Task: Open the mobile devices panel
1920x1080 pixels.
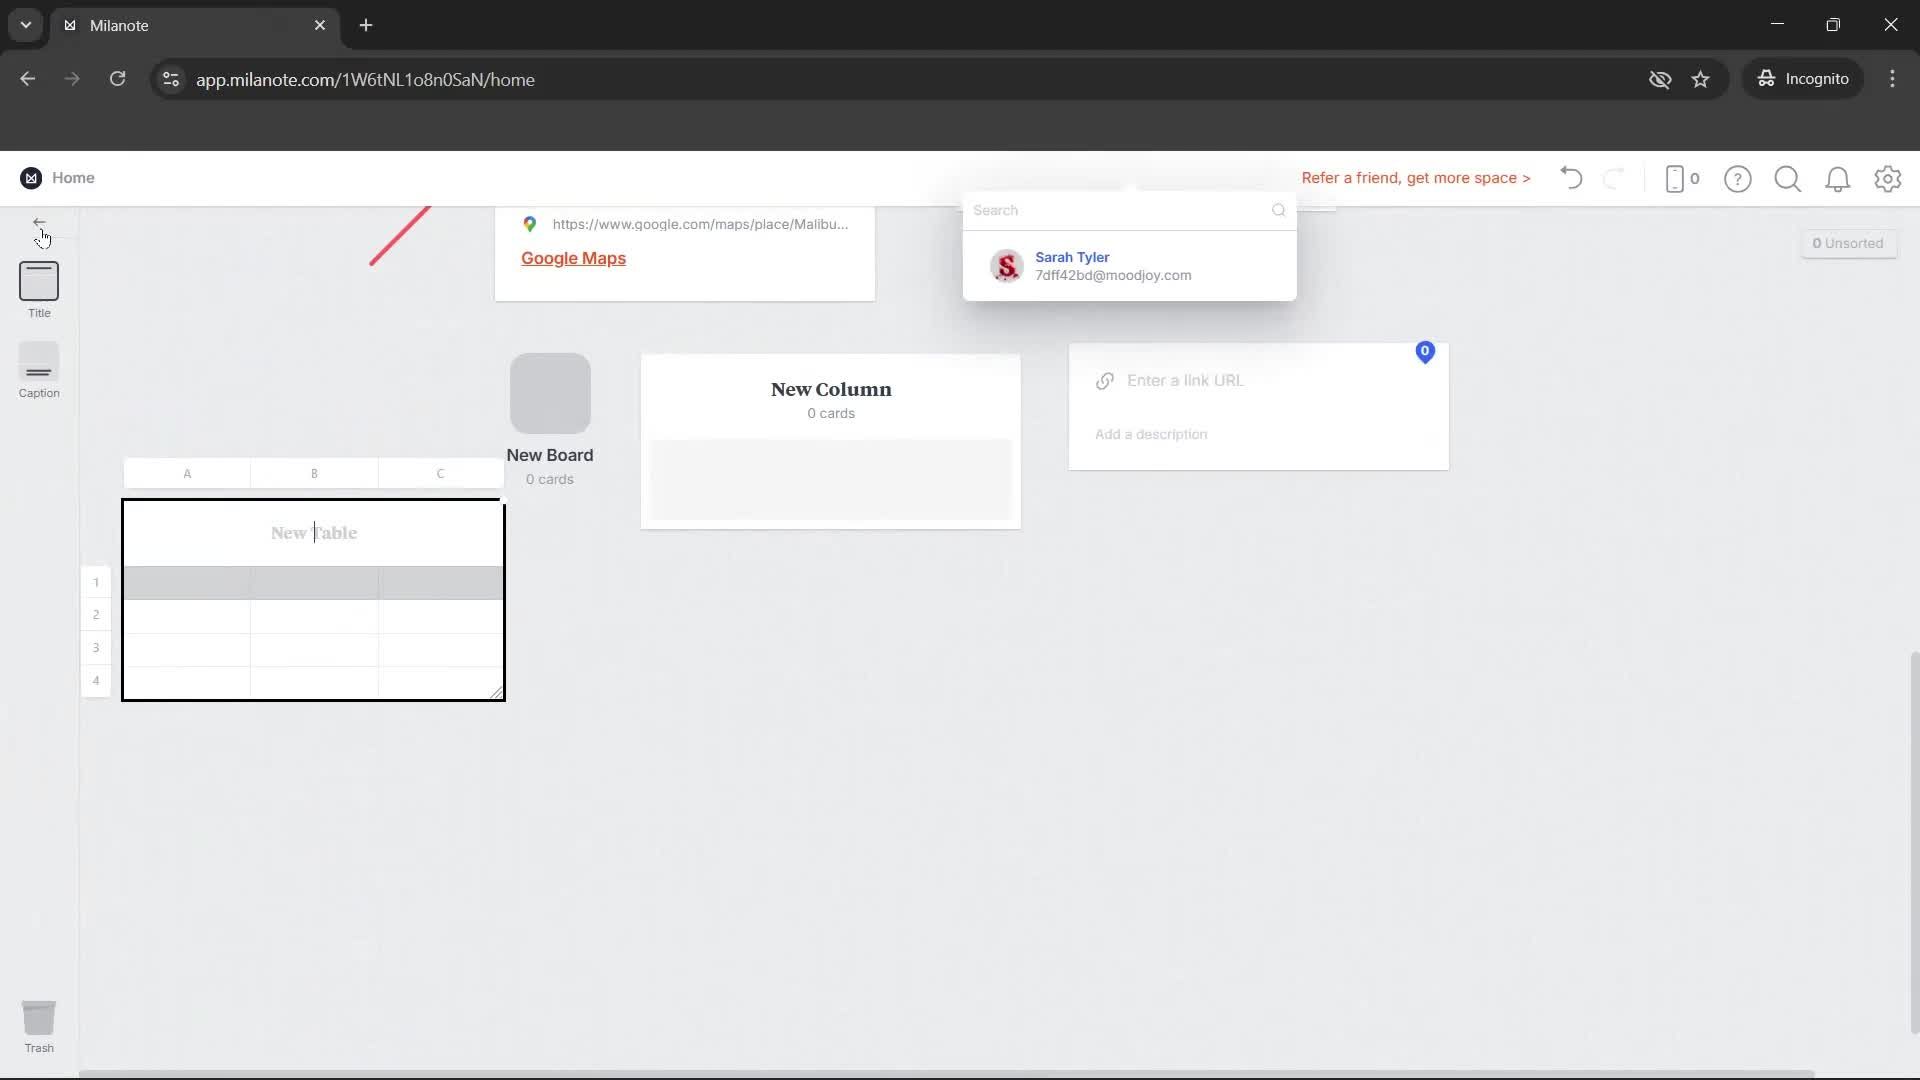Action: click(1680, 178)
